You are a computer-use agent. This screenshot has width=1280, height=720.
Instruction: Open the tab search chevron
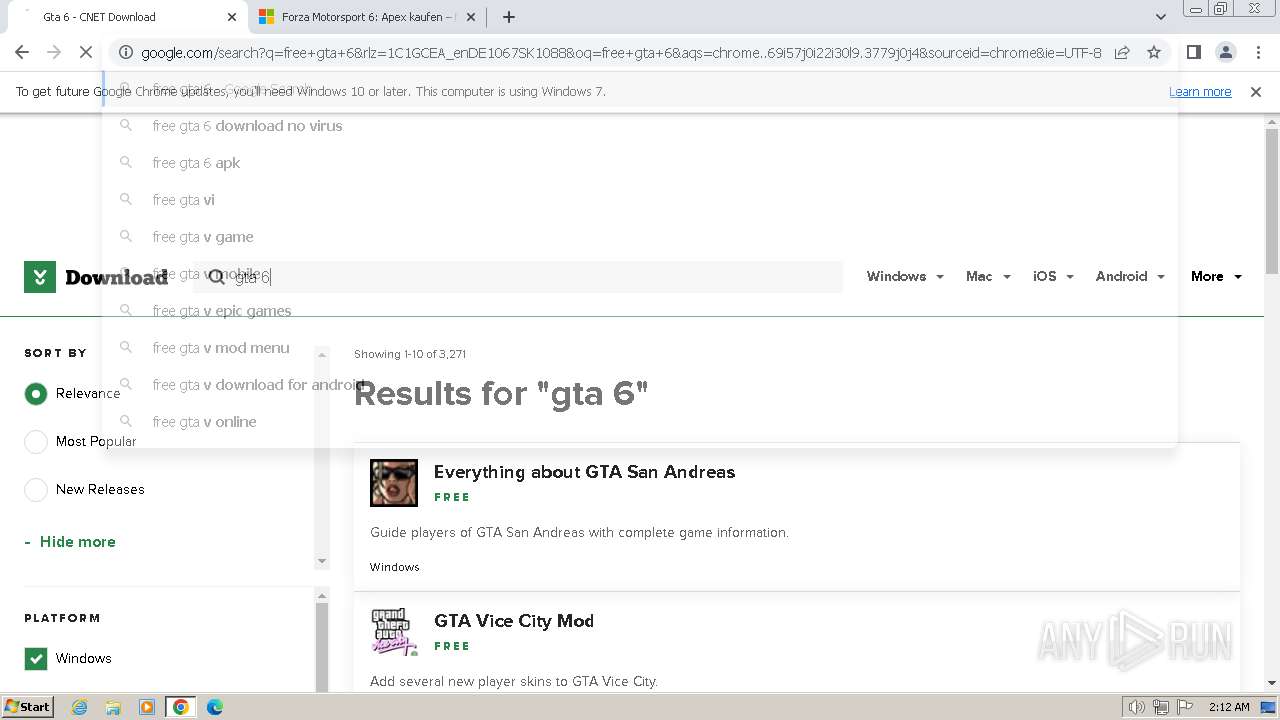[1160, 17]
